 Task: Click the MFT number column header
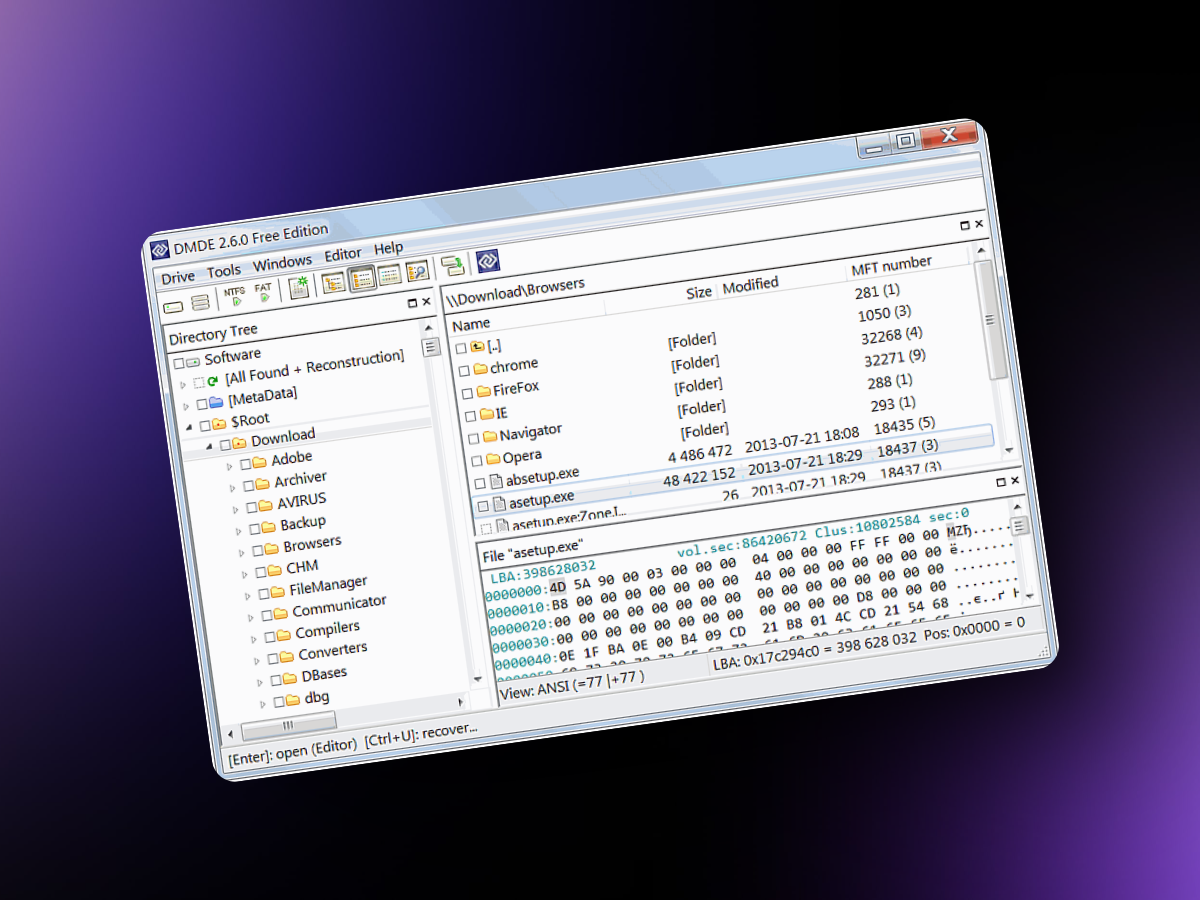[x=891, y=265]
